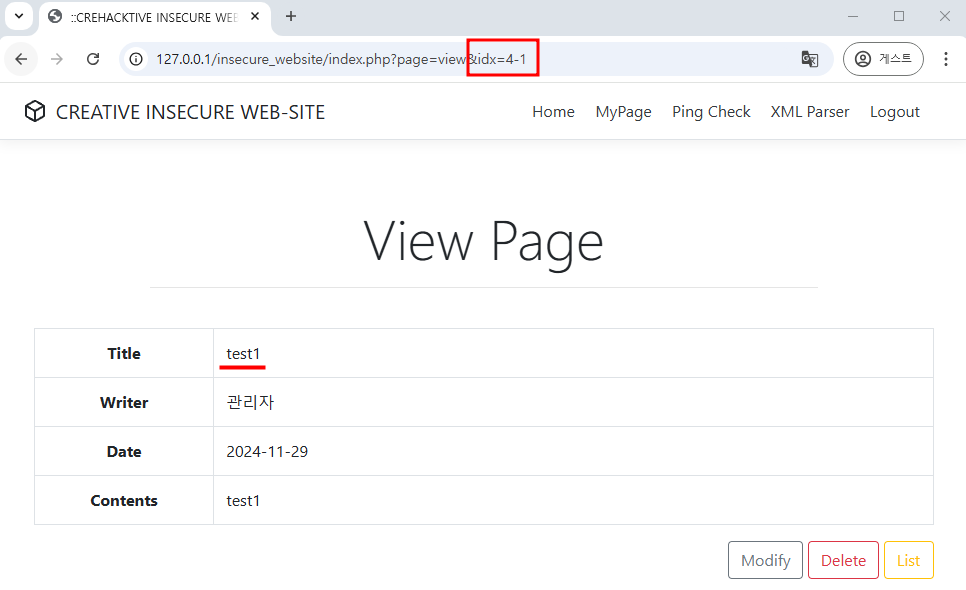This screenshot has width=966, height=590.
Task: Minimize the browser window
Action: tap(853, 17)
